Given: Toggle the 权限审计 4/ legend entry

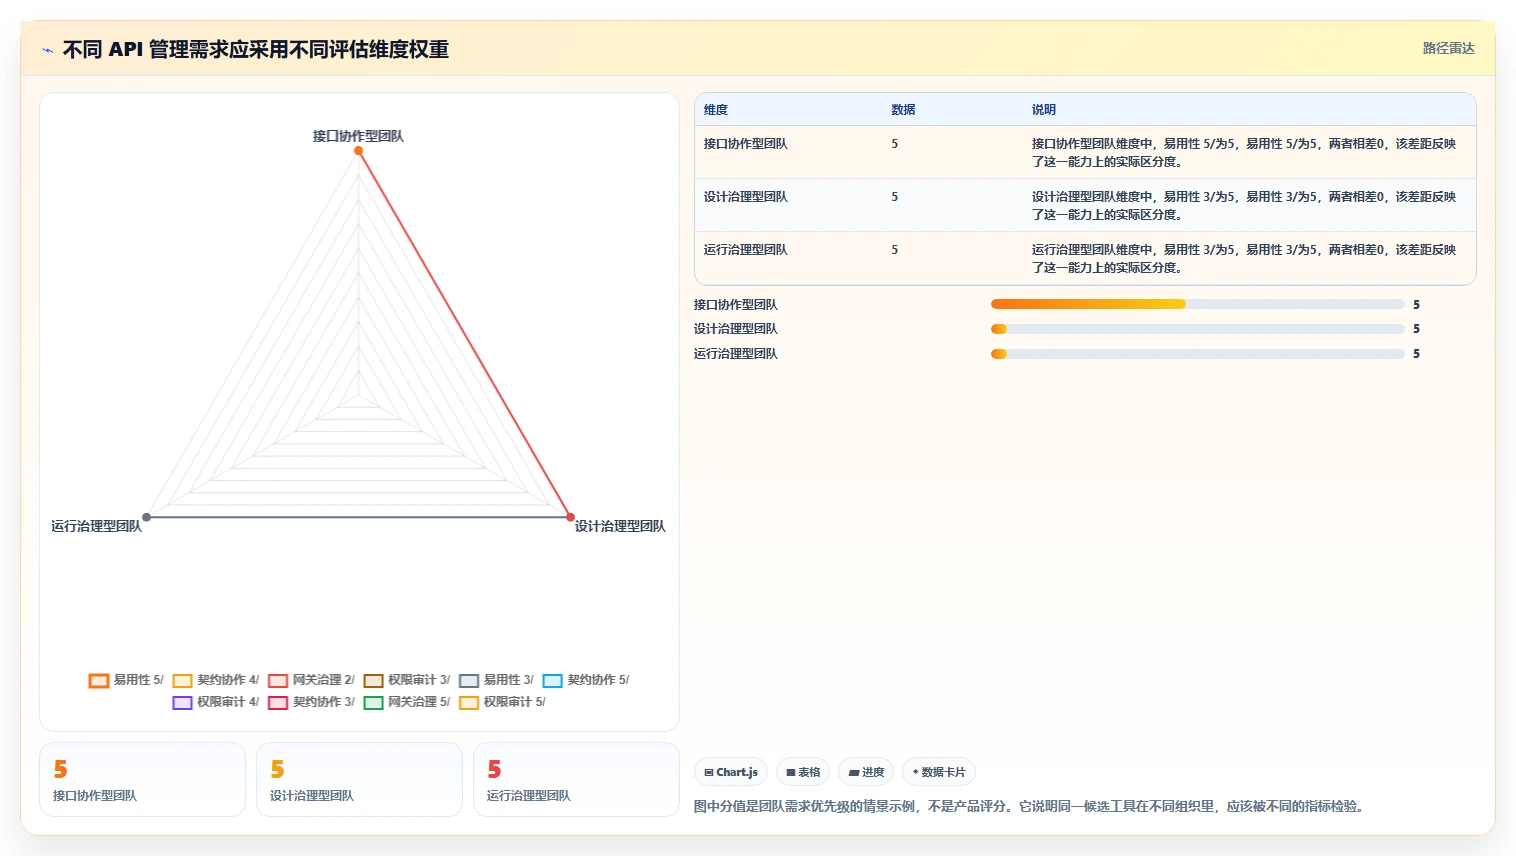Looking at the screenshot, I should click(x=216, y=702).
